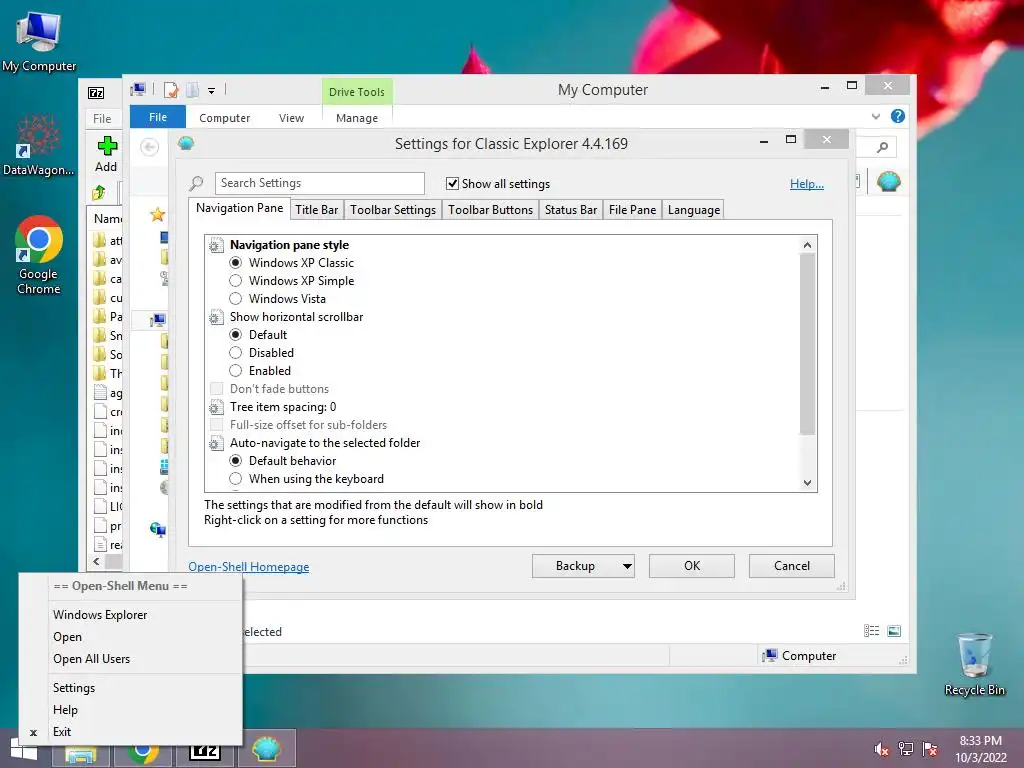The height and width of the screenshot is (768, 1024).
Task: Select Settings in Open-Shell context menu
Action: [74, 688]
